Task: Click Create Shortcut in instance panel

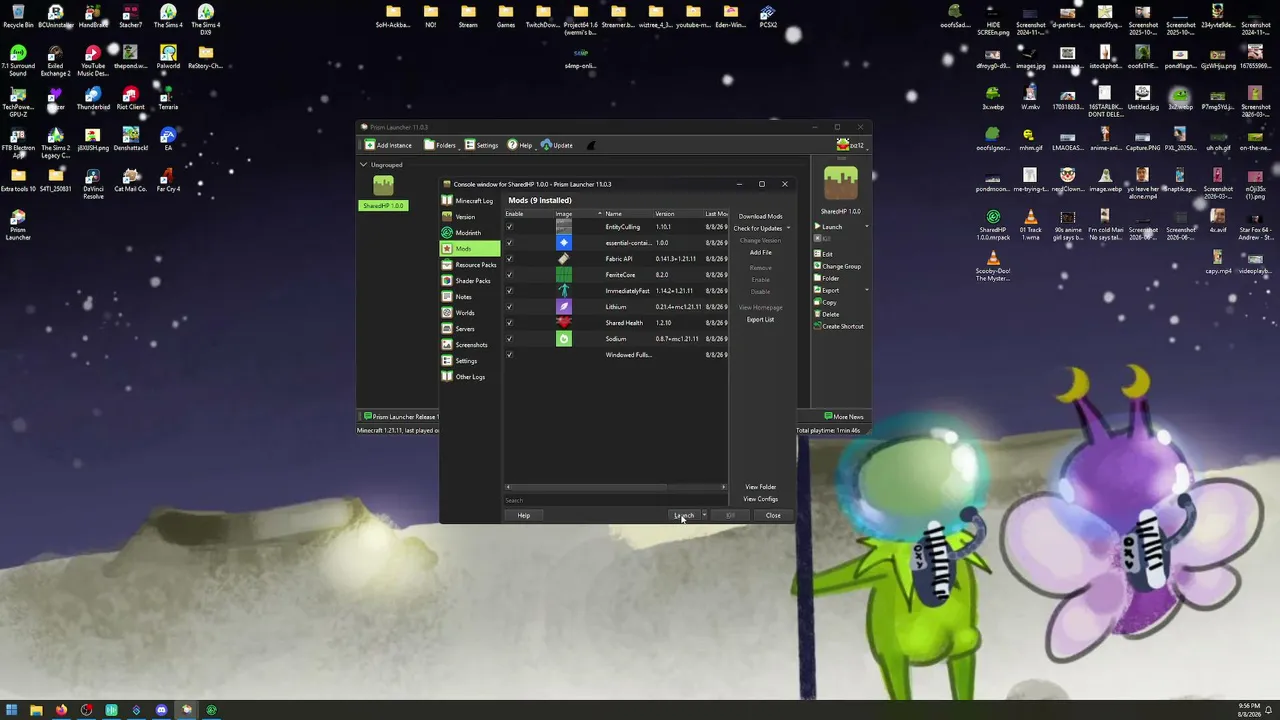Action: [x=839, y=327]
